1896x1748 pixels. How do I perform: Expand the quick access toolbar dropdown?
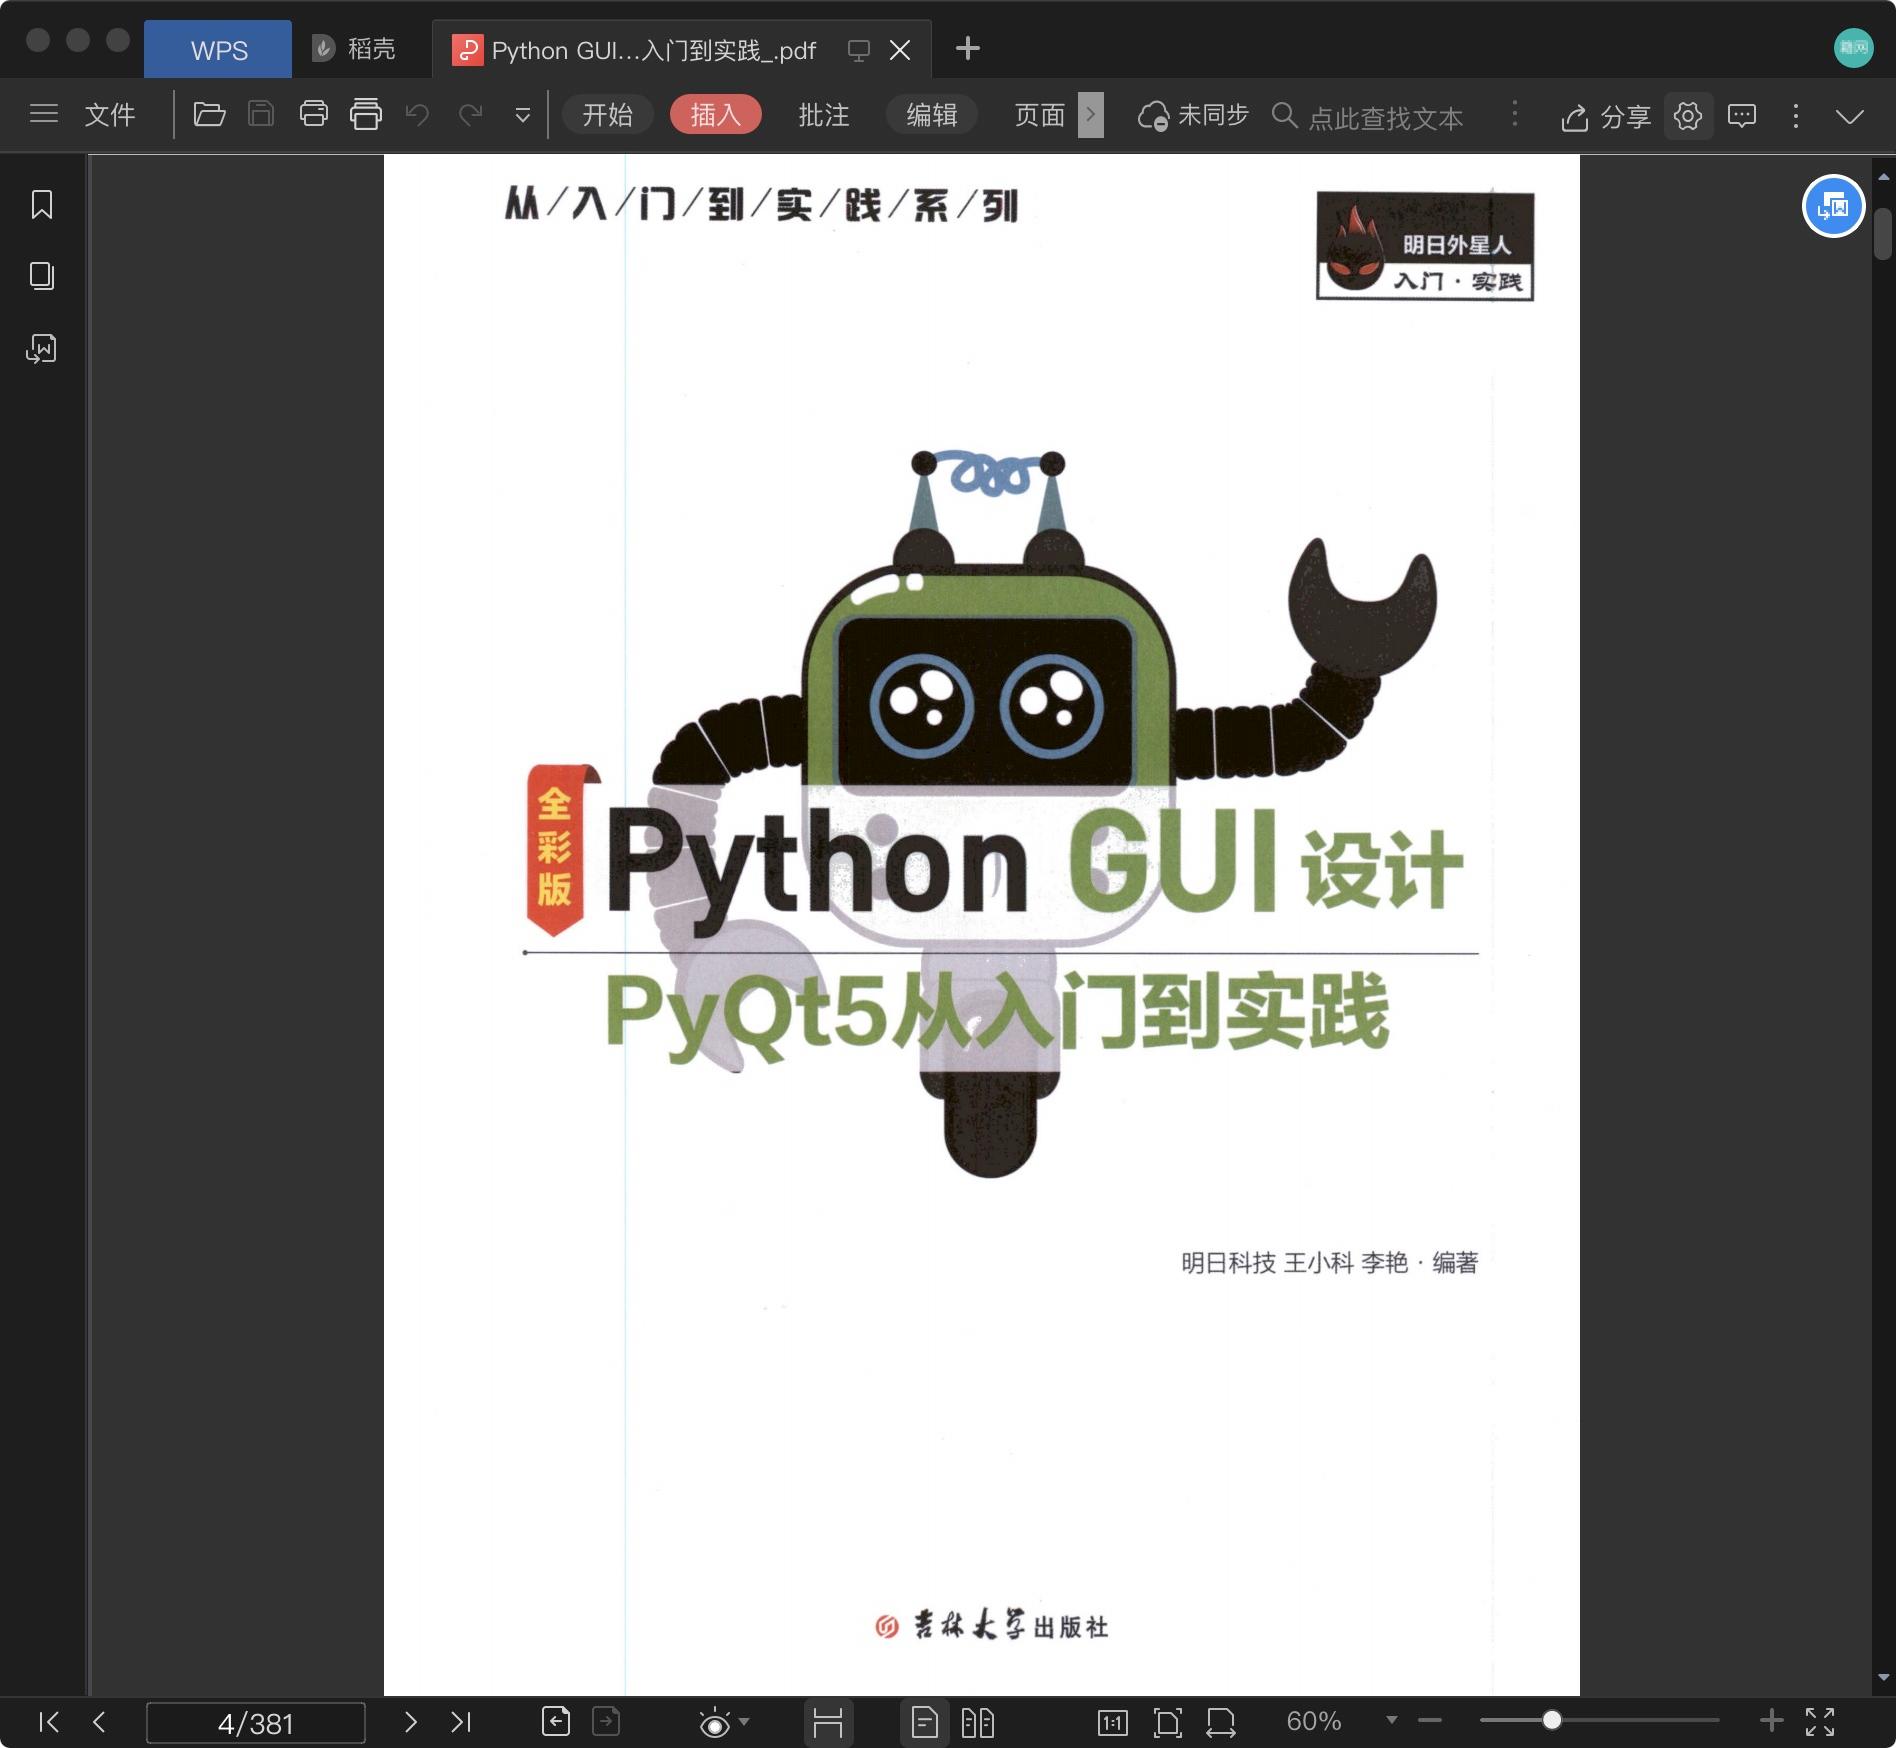[x=522, y=115]
